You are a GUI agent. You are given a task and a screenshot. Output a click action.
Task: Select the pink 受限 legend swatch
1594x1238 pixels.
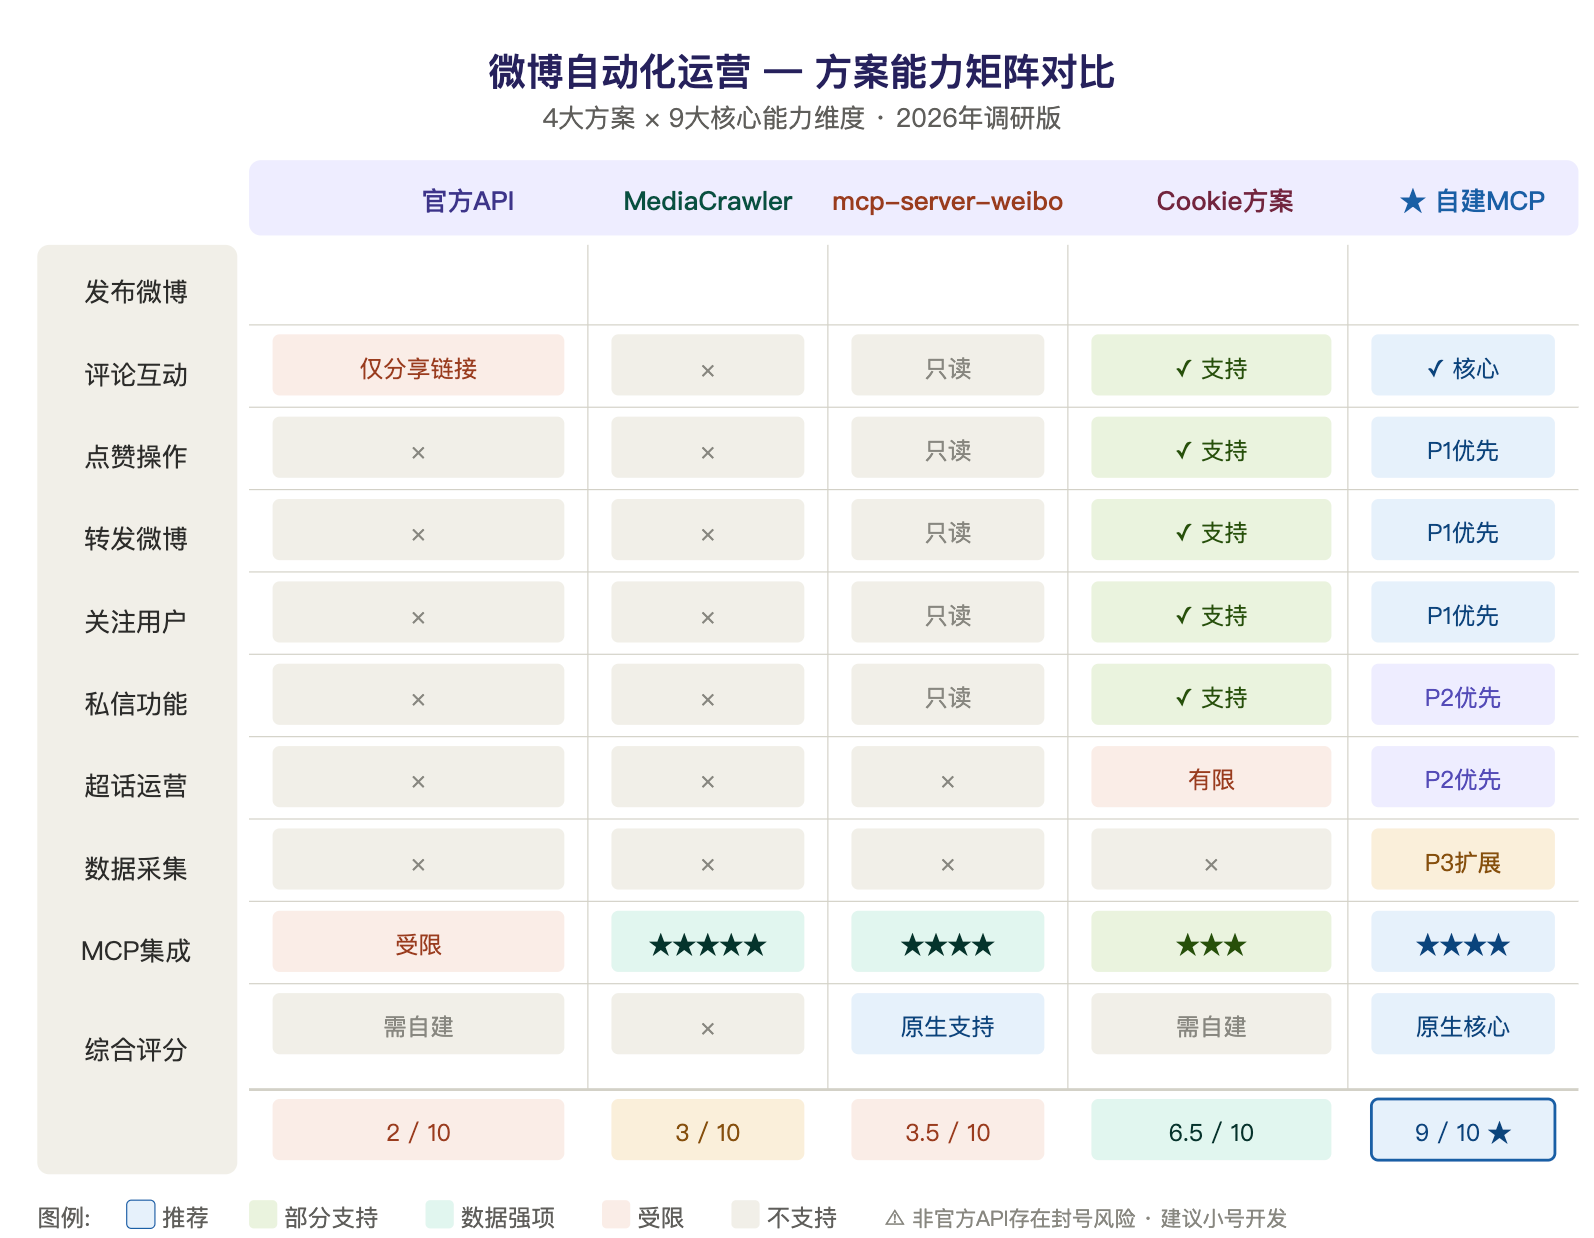click(x=616, y=1214)
